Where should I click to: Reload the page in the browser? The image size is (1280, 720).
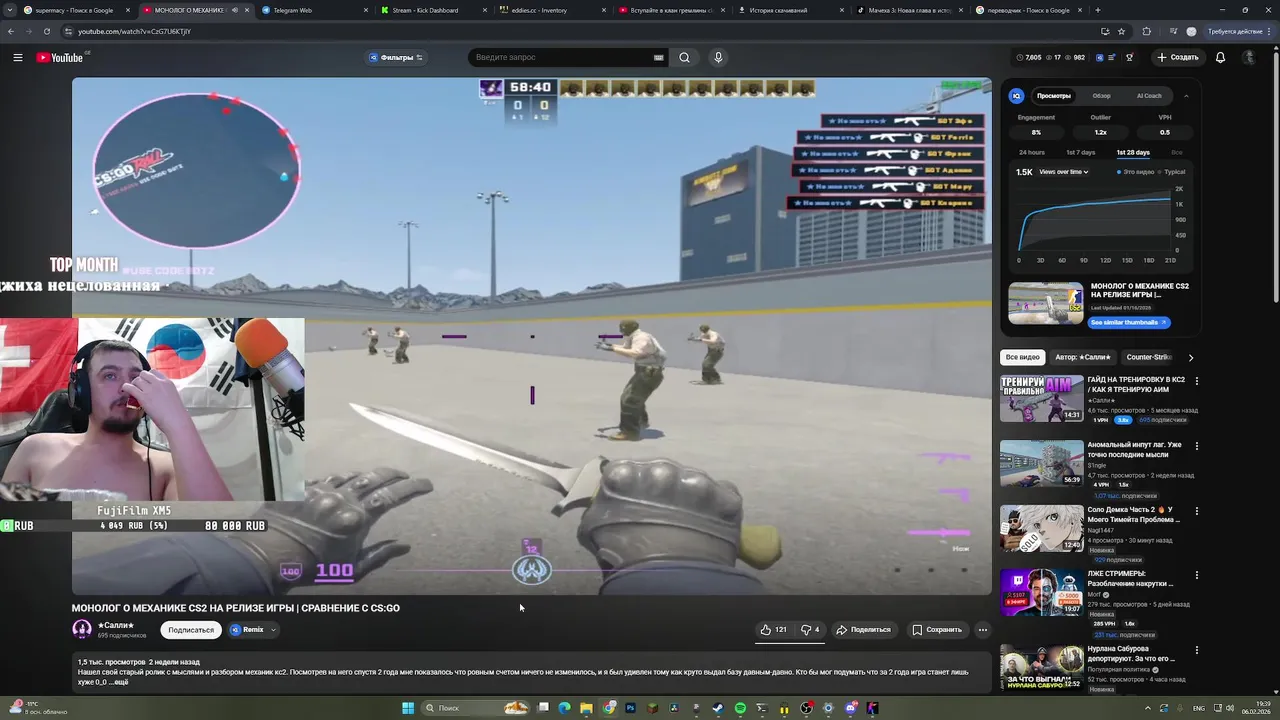click(x=46, y=31)
